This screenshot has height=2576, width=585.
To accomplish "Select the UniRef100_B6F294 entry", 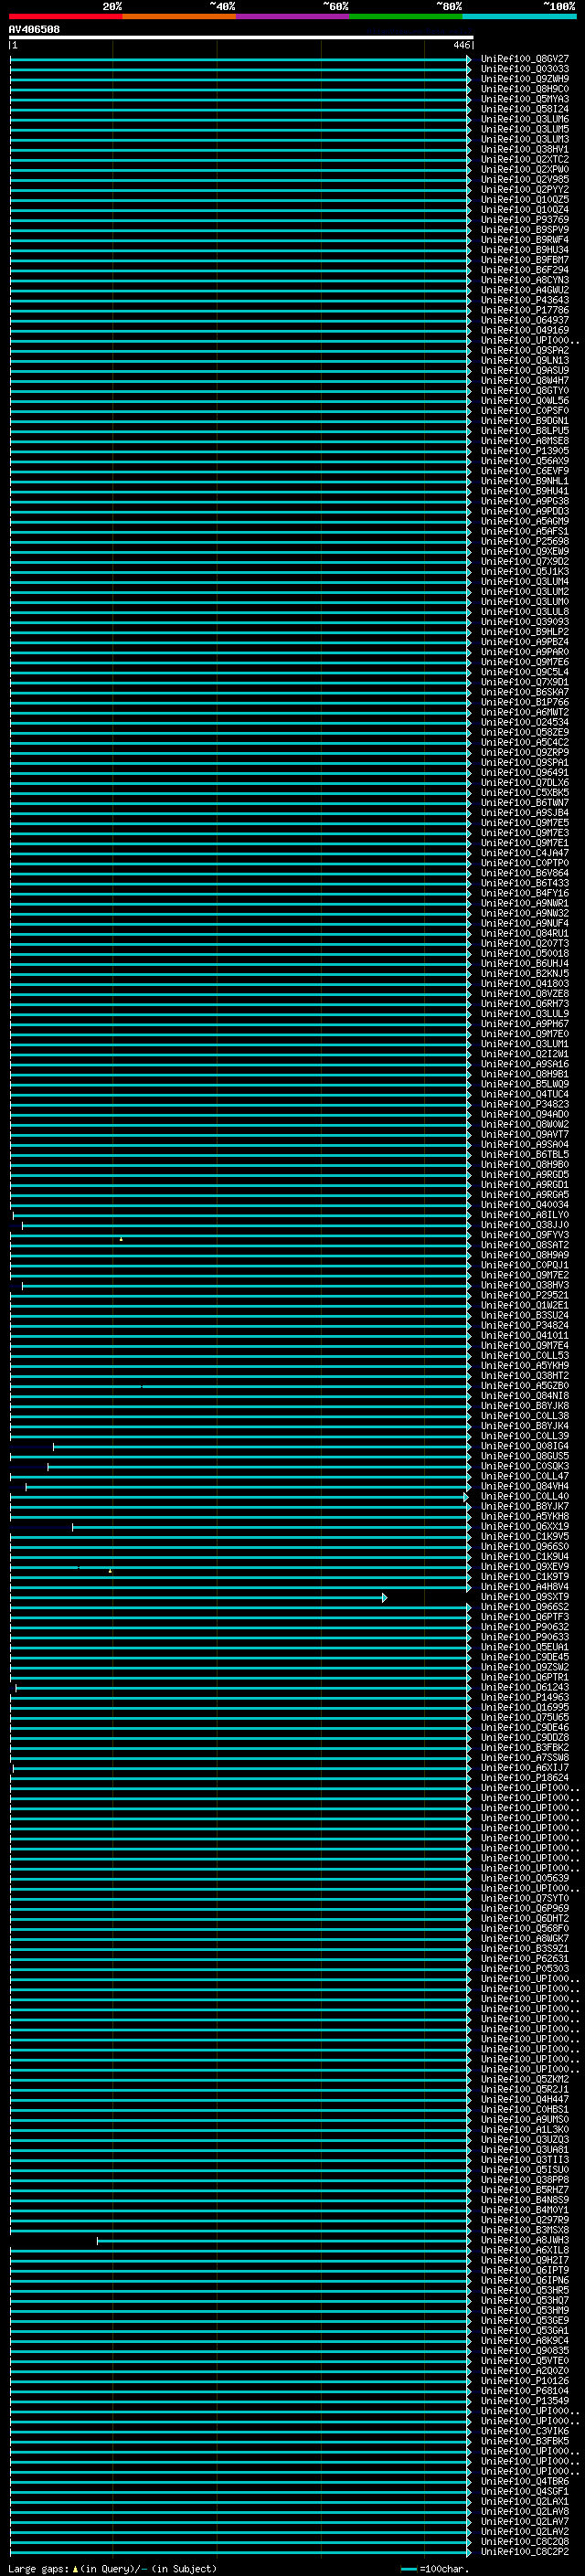I will pos(525,270).
